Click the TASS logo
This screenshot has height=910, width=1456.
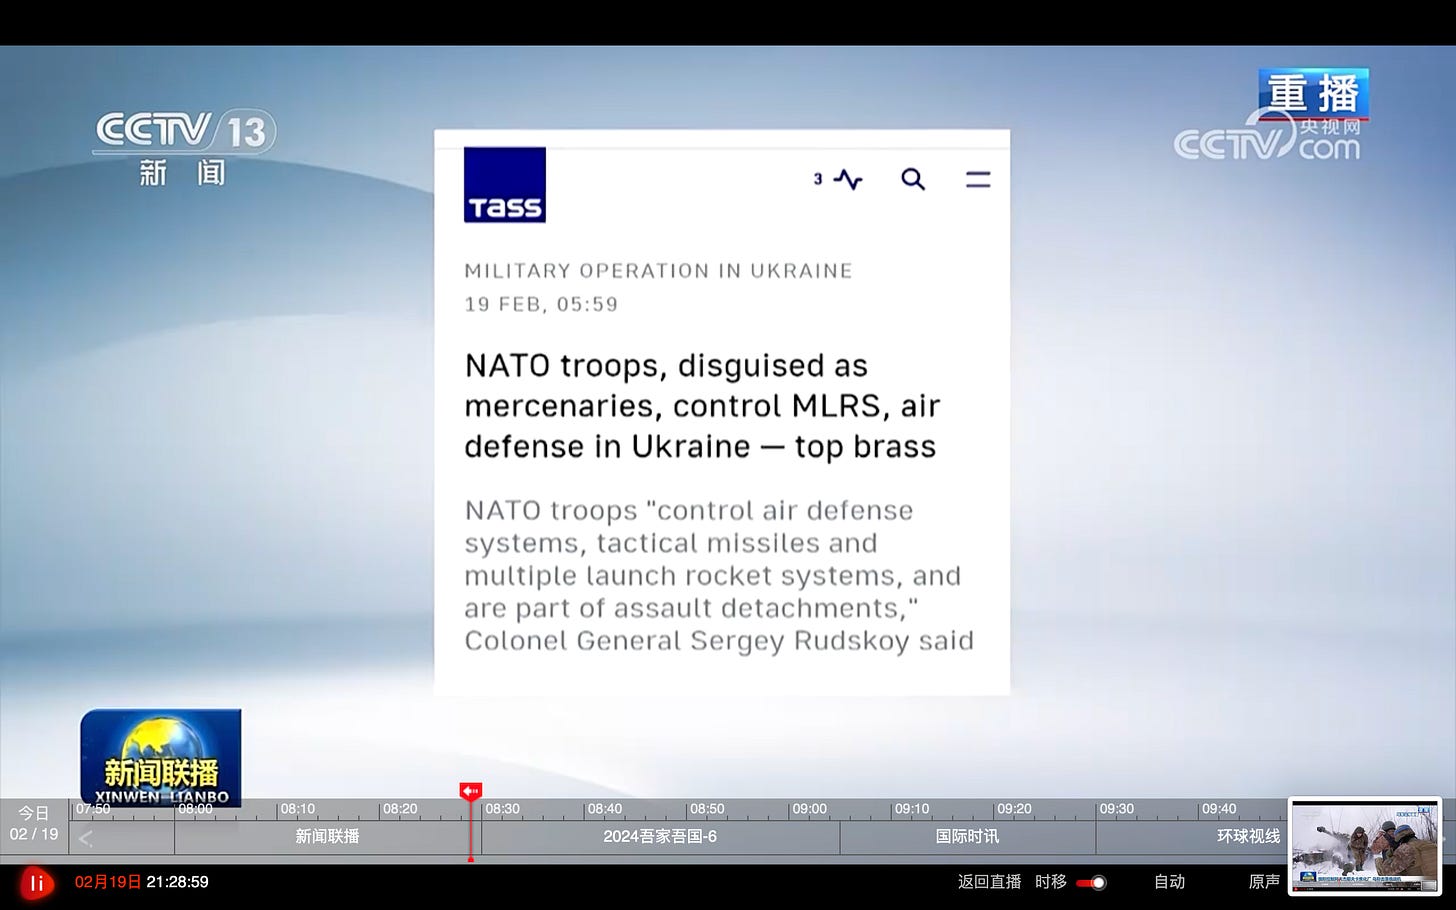coord(505,185)
